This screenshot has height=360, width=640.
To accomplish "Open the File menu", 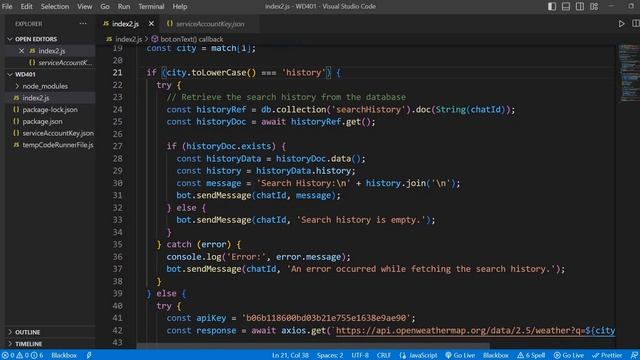I will pyautogui.click(x=7, y=7).
